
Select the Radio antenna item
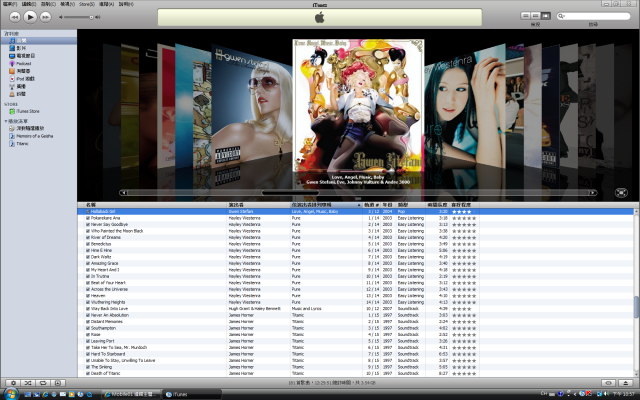pyautogui.click(x=39, y=86)
